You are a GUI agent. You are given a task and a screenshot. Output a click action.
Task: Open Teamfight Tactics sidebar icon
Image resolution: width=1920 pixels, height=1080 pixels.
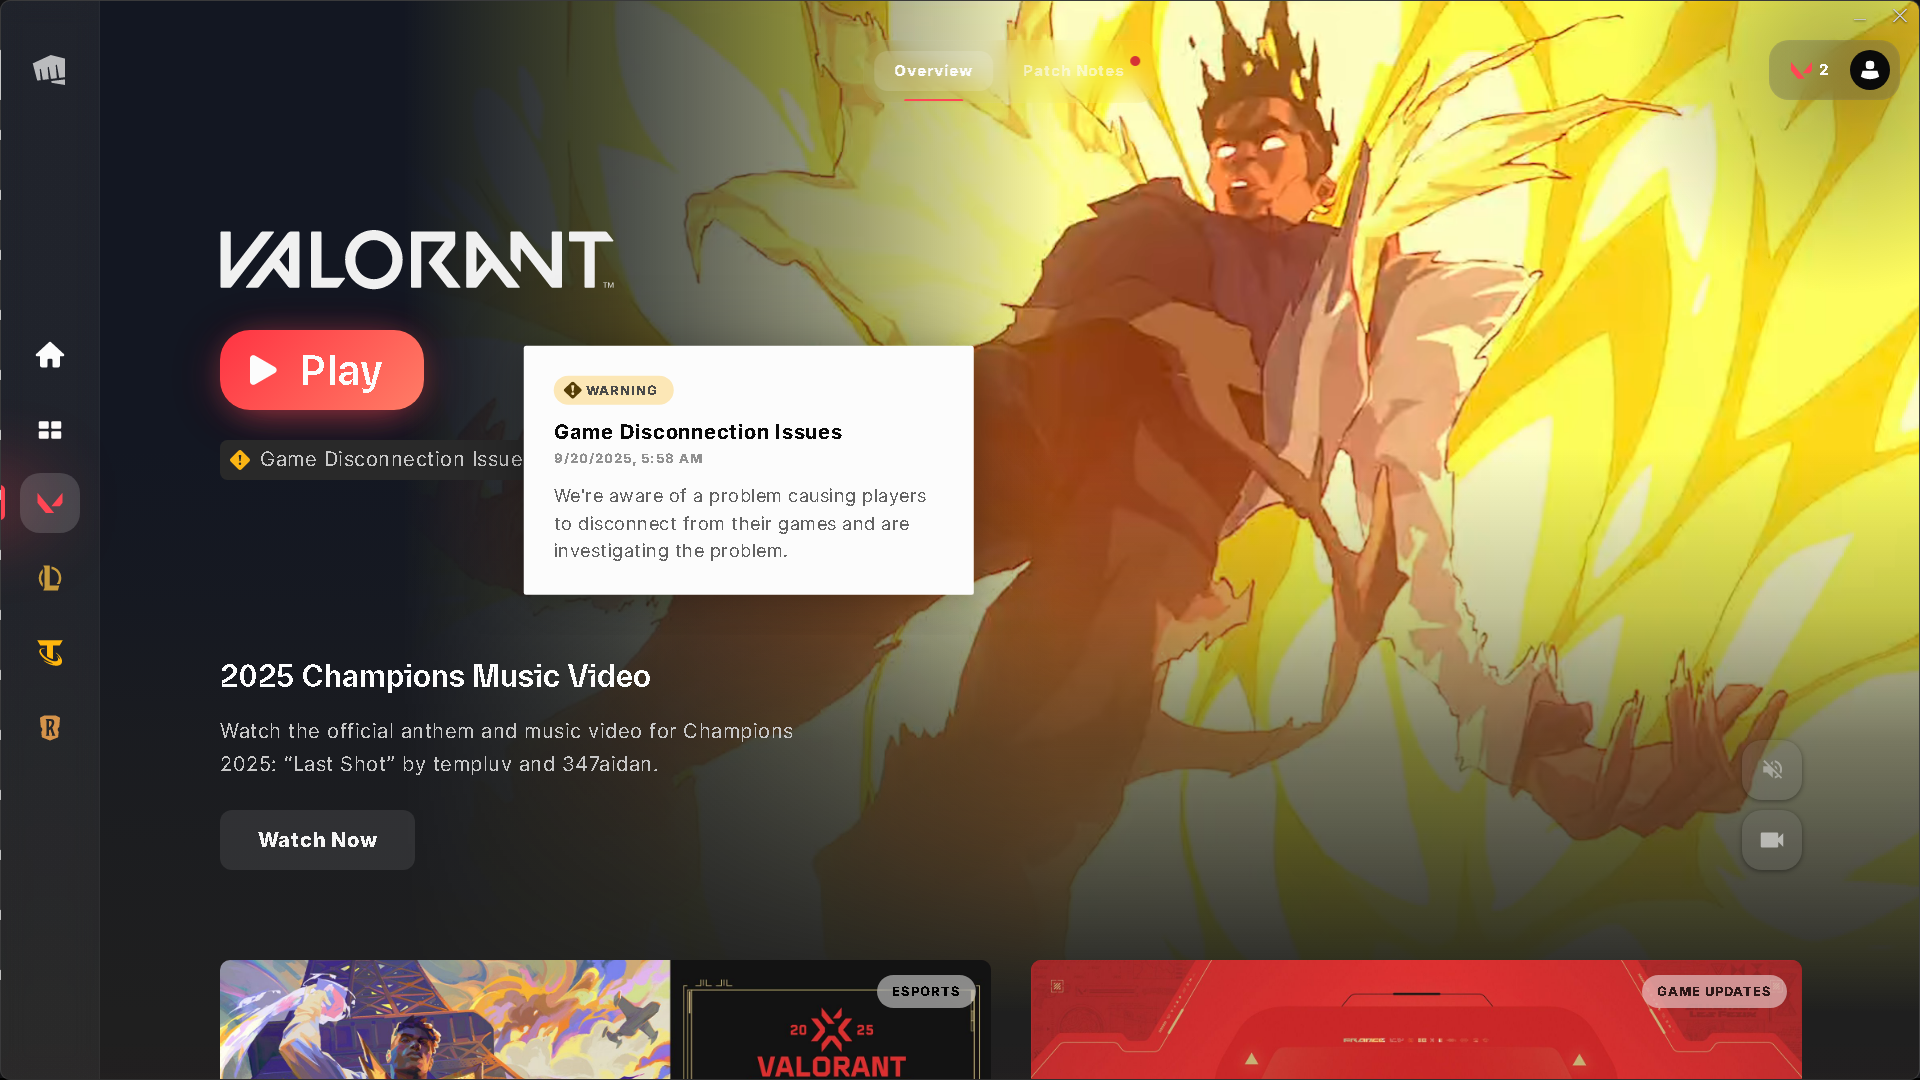[49, 653]
